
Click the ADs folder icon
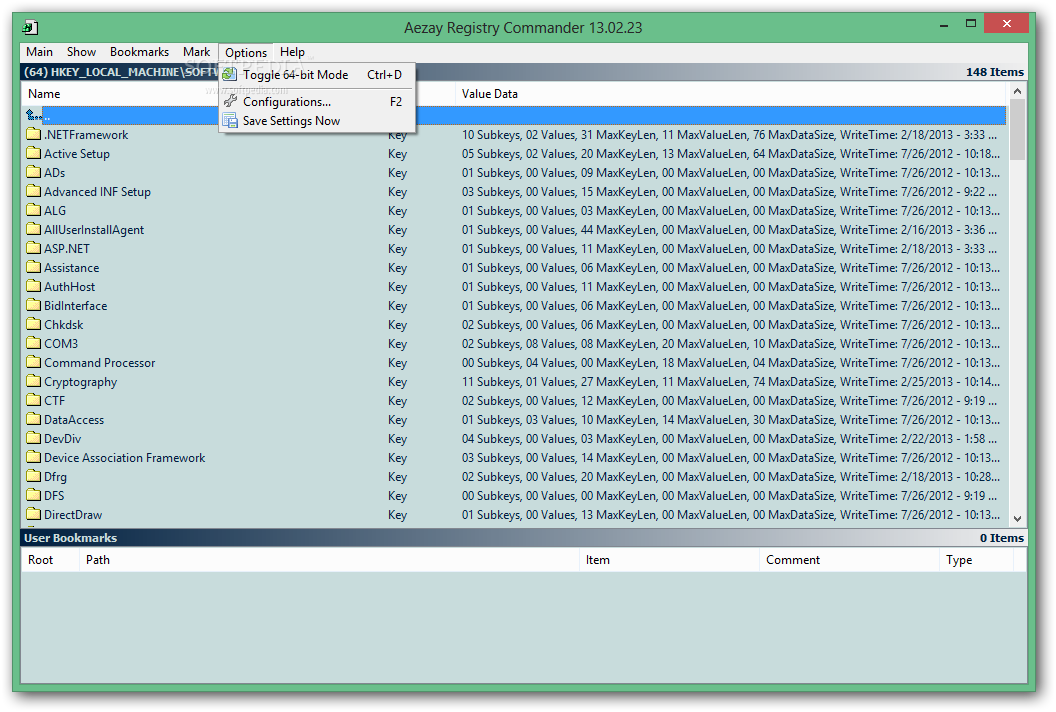(x=34, y=172)
